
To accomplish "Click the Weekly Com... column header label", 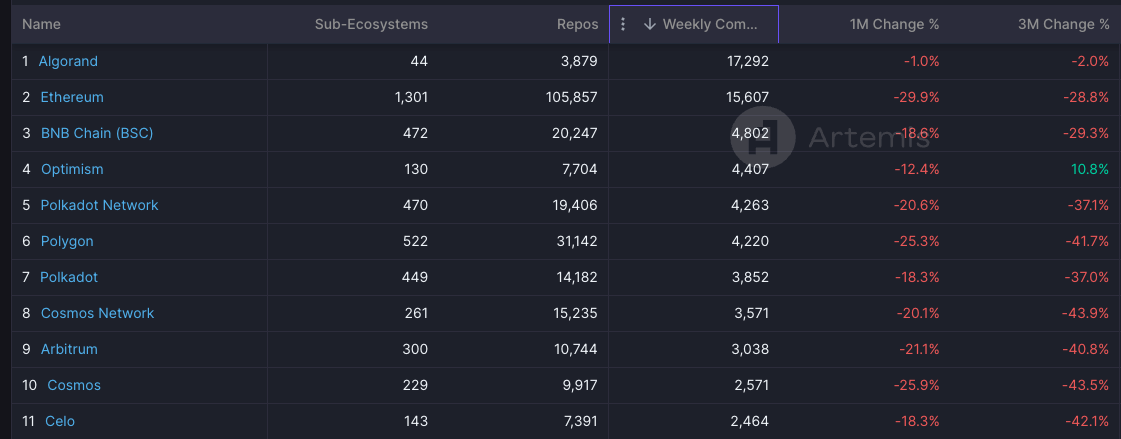I will 709,24.
